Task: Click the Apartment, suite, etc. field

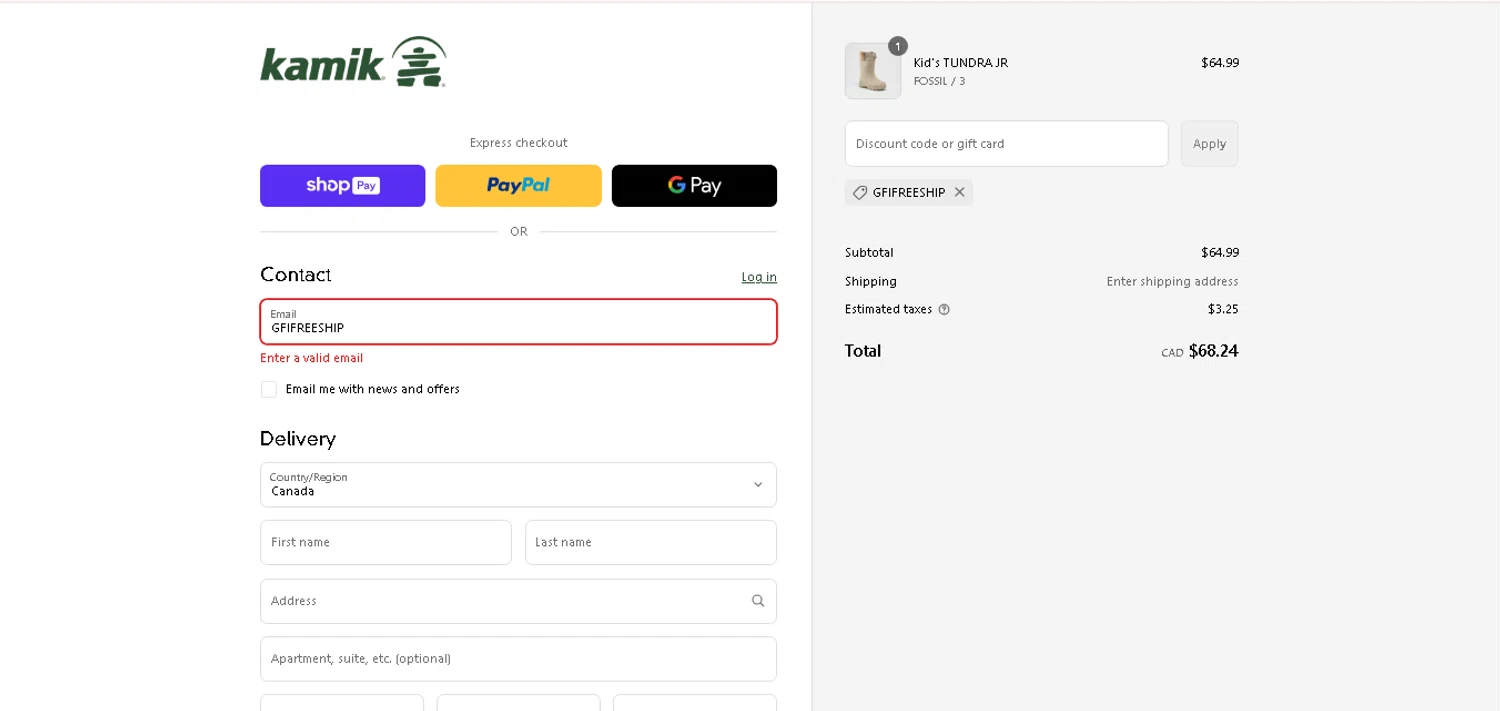Action: [x=518, y=659]
